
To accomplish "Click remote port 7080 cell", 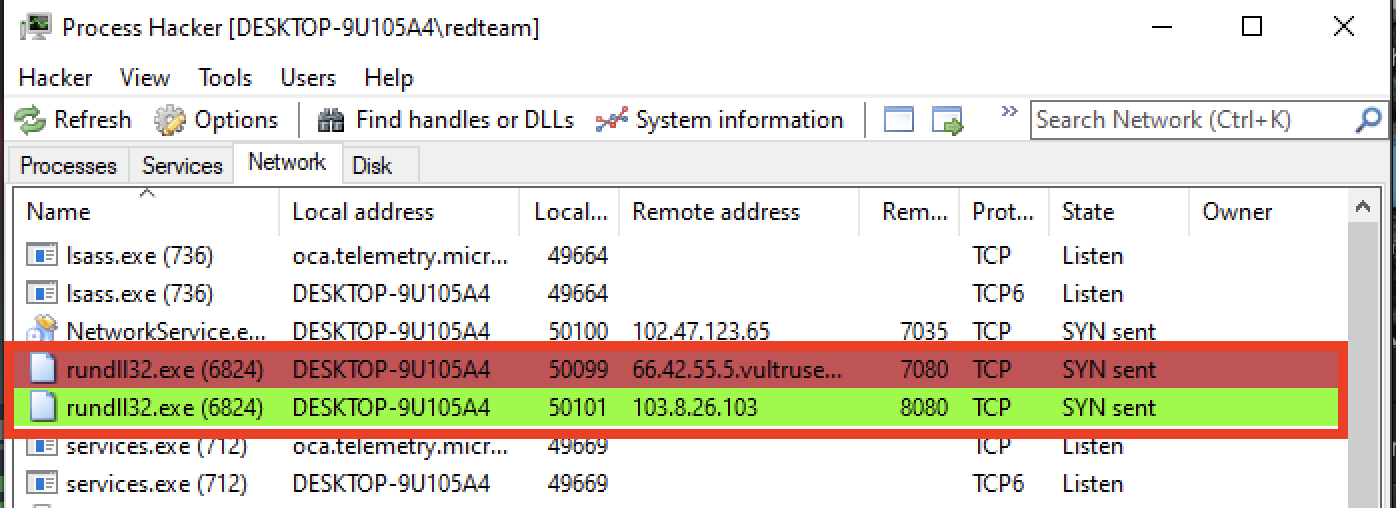I will tap(923, 370).
